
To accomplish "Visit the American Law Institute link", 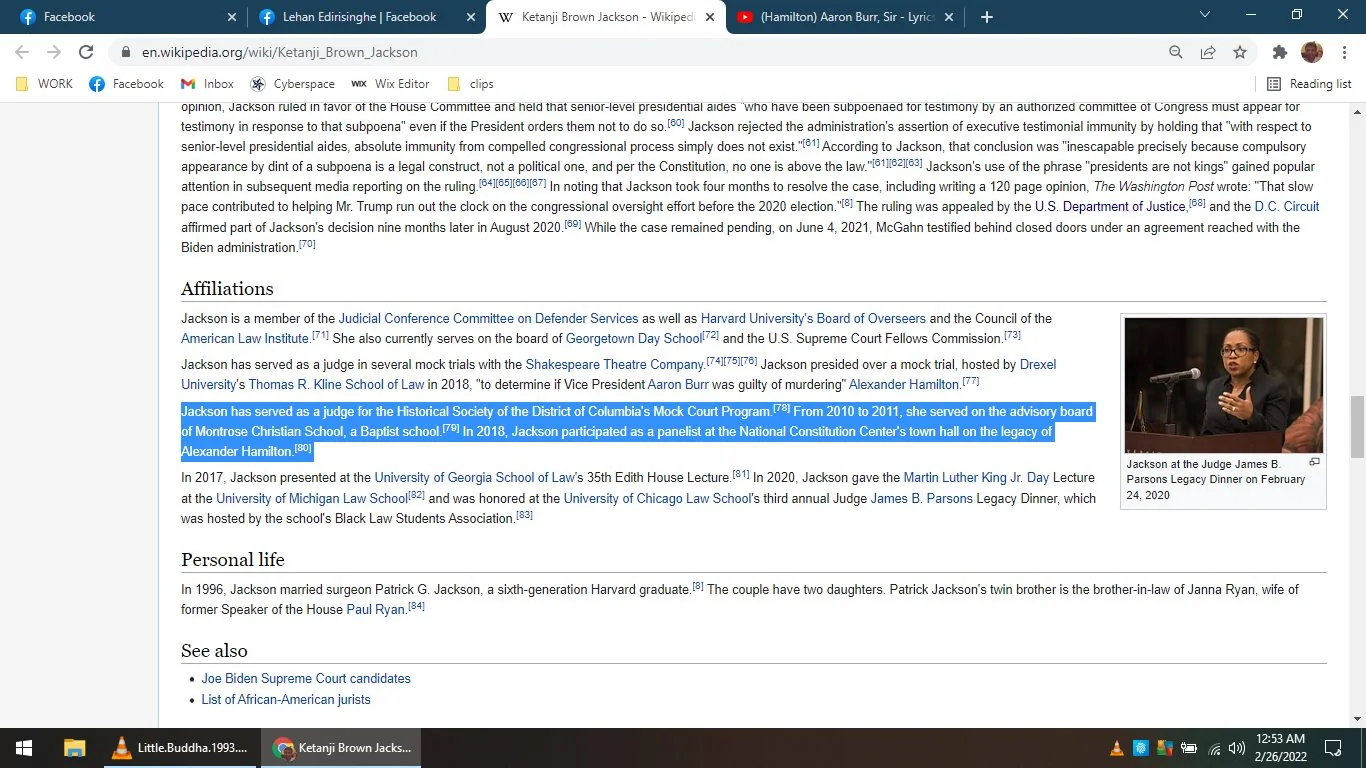I will pos(244,339).
